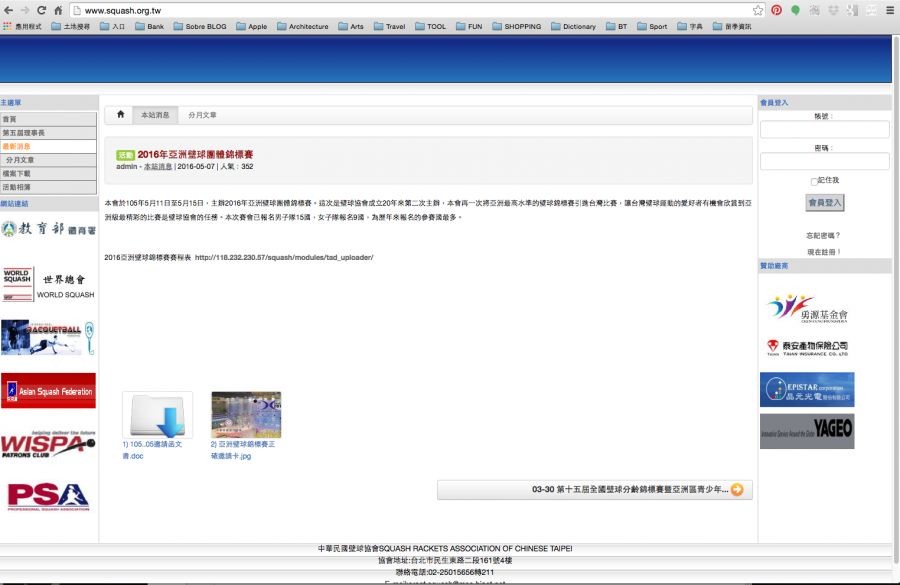This screenshot has height=585, width=900.
Task: Open the Chrome hamburger menu
Action: [889, 10]
